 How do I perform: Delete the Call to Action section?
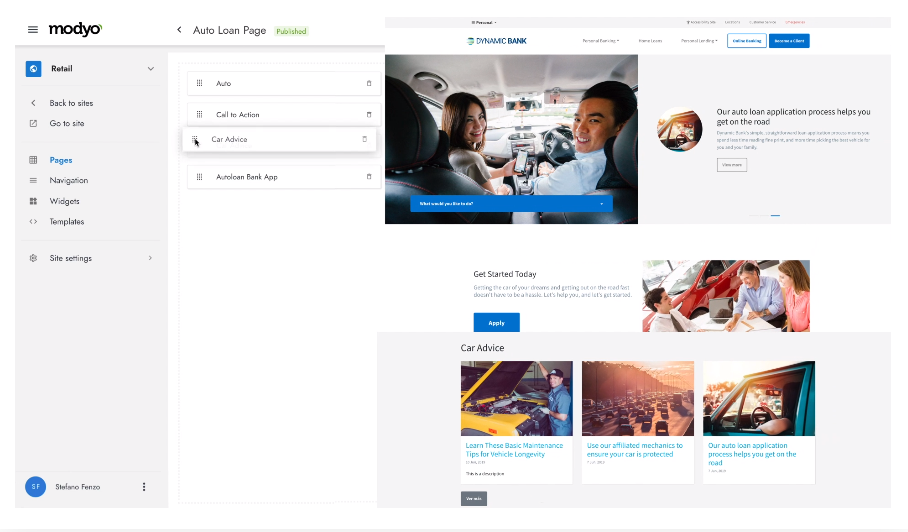coord(368,115)
